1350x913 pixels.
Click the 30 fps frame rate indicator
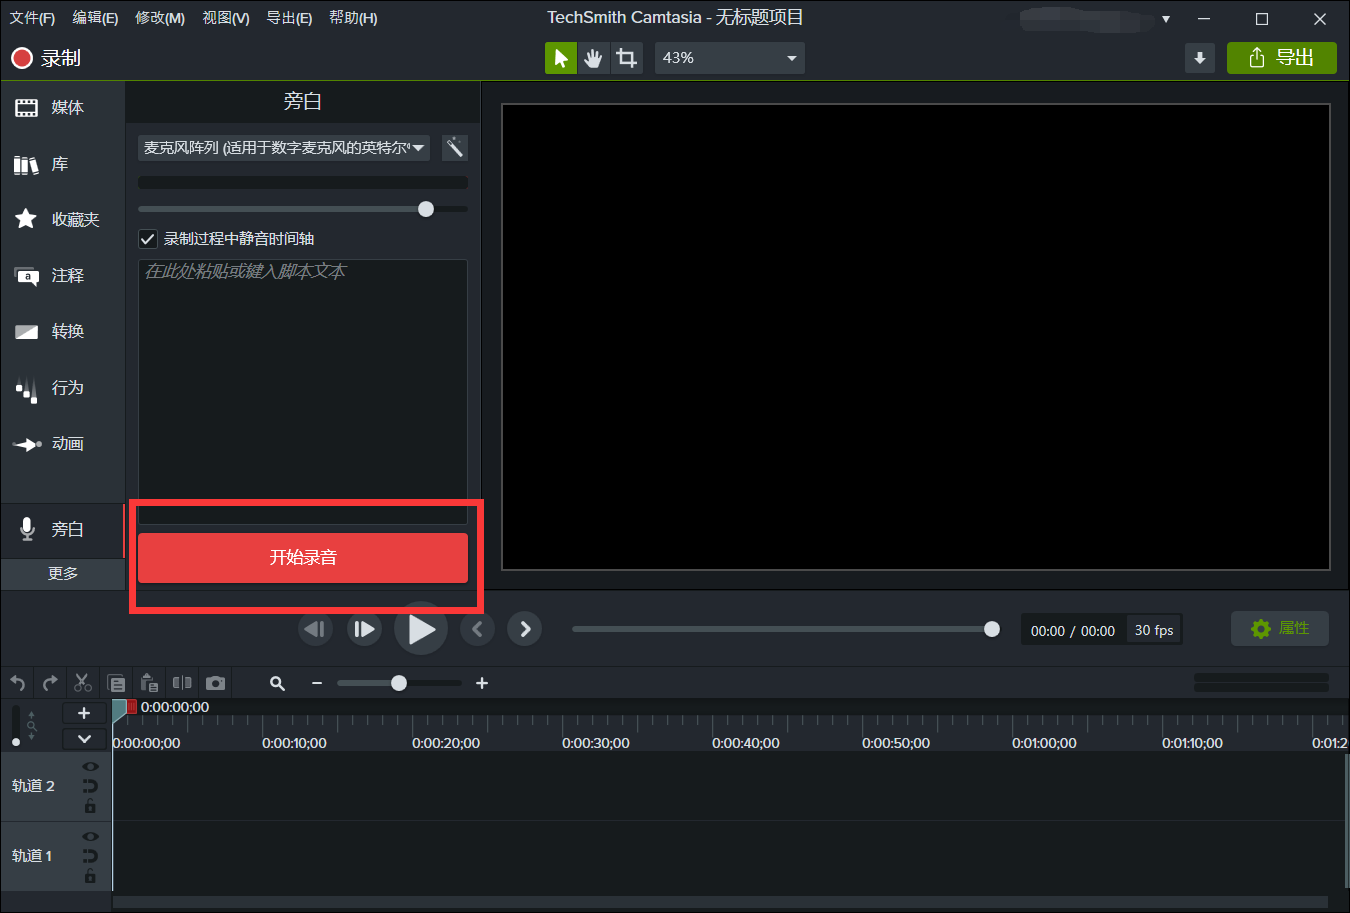click(x=1154, y=630)
